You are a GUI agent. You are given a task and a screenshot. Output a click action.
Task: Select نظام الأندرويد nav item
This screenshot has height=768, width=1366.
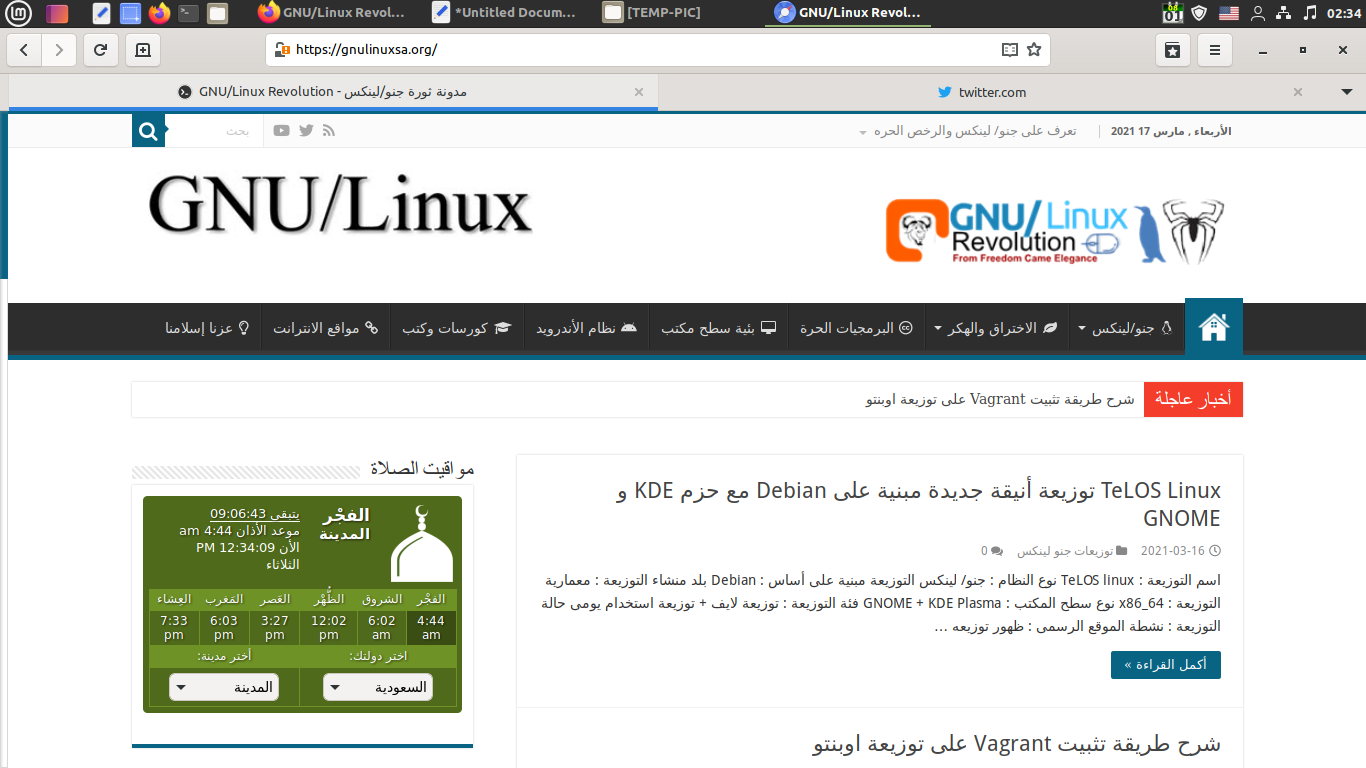pyautogui.click(x=586, y=328)
